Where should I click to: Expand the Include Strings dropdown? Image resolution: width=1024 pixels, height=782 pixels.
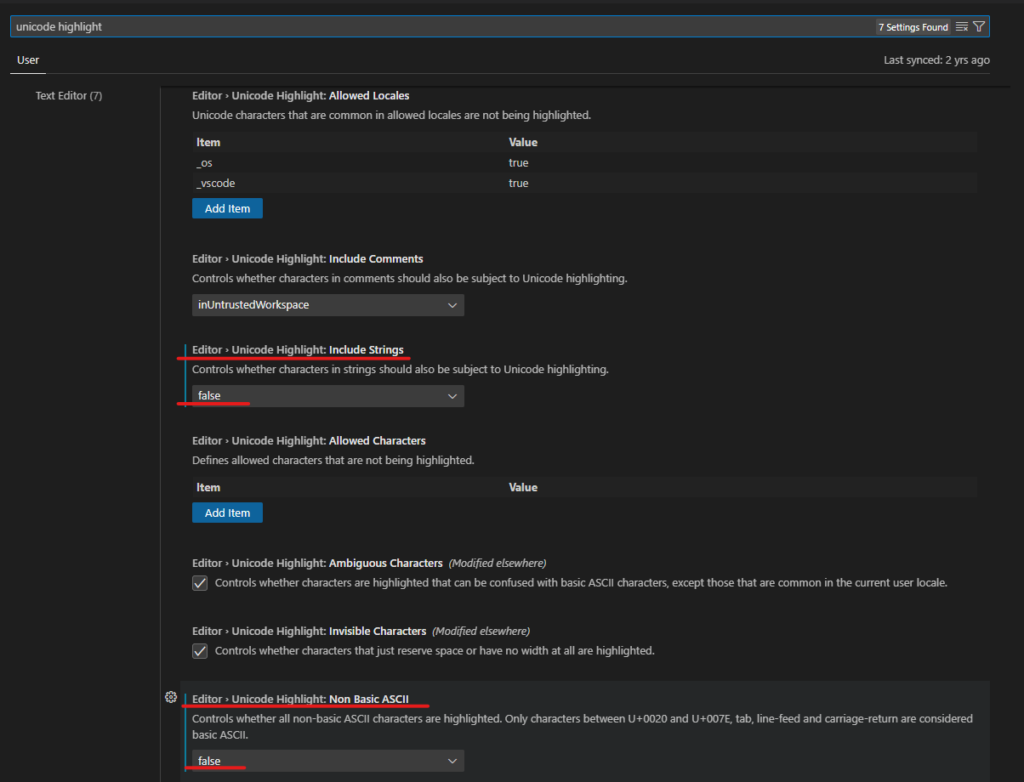[x=328, y=396]
